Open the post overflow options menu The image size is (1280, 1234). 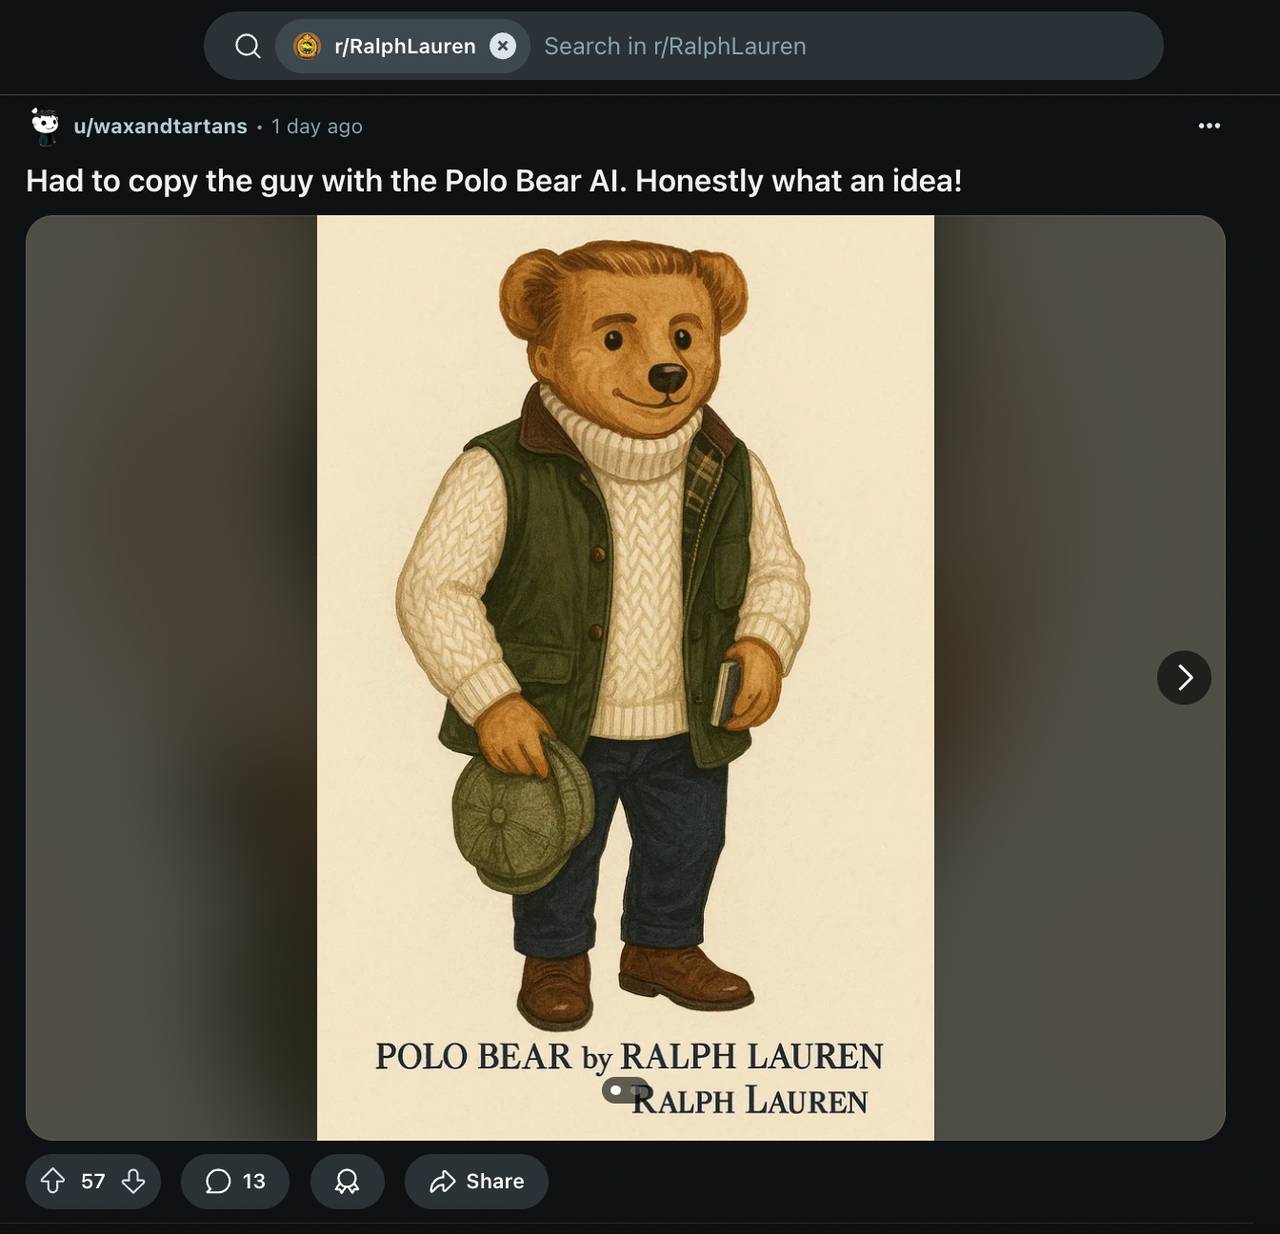click(x=1209, y=126)
